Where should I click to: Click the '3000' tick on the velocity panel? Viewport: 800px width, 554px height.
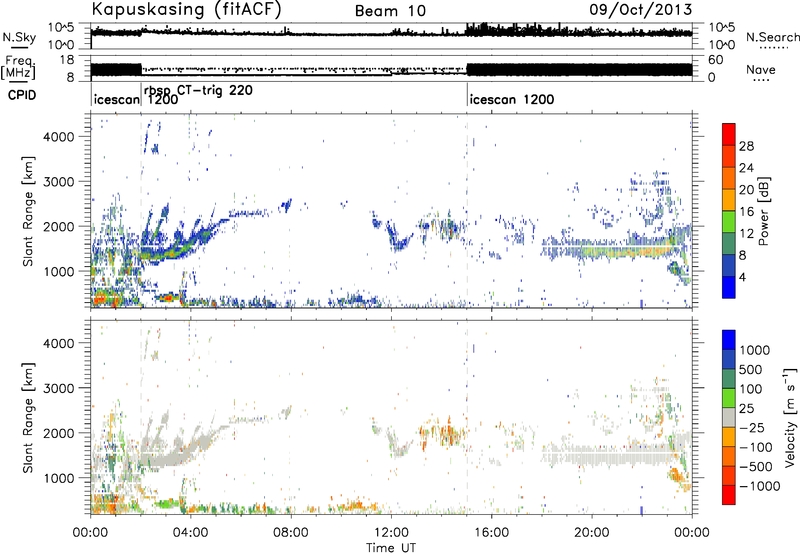[x=59, y=388]
